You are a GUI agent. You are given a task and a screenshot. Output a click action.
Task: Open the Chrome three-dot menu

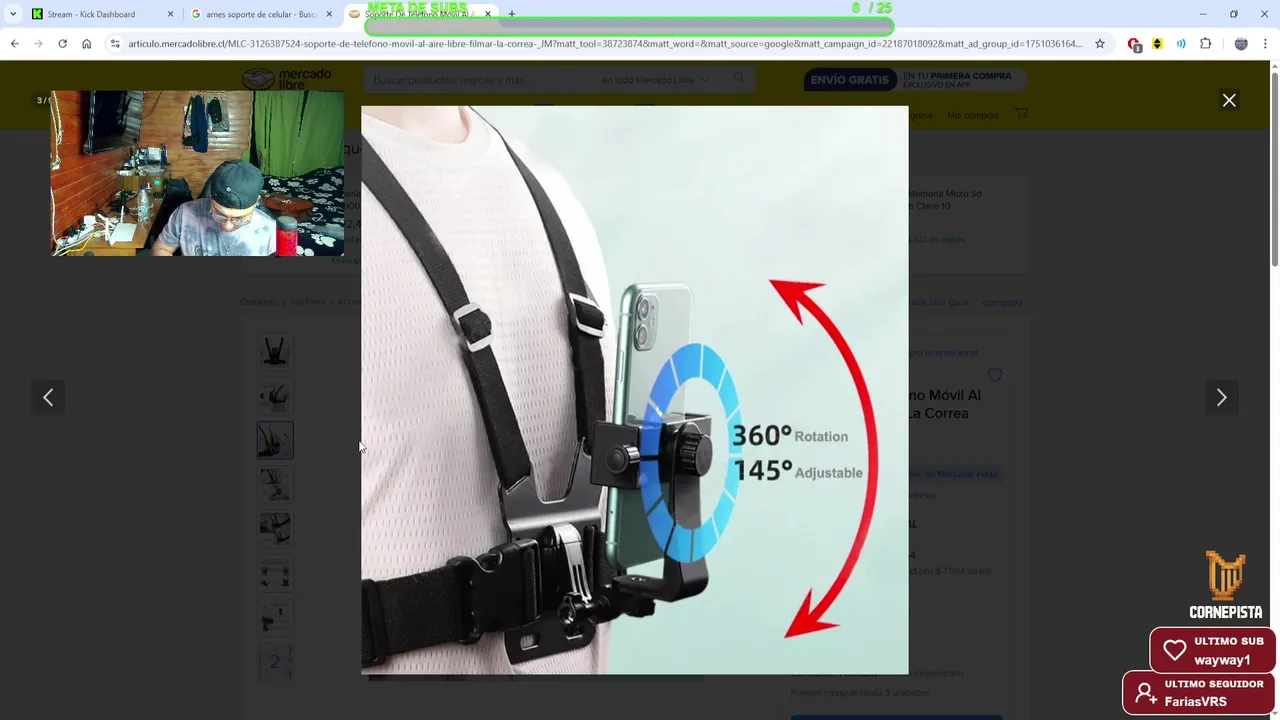1265,44
